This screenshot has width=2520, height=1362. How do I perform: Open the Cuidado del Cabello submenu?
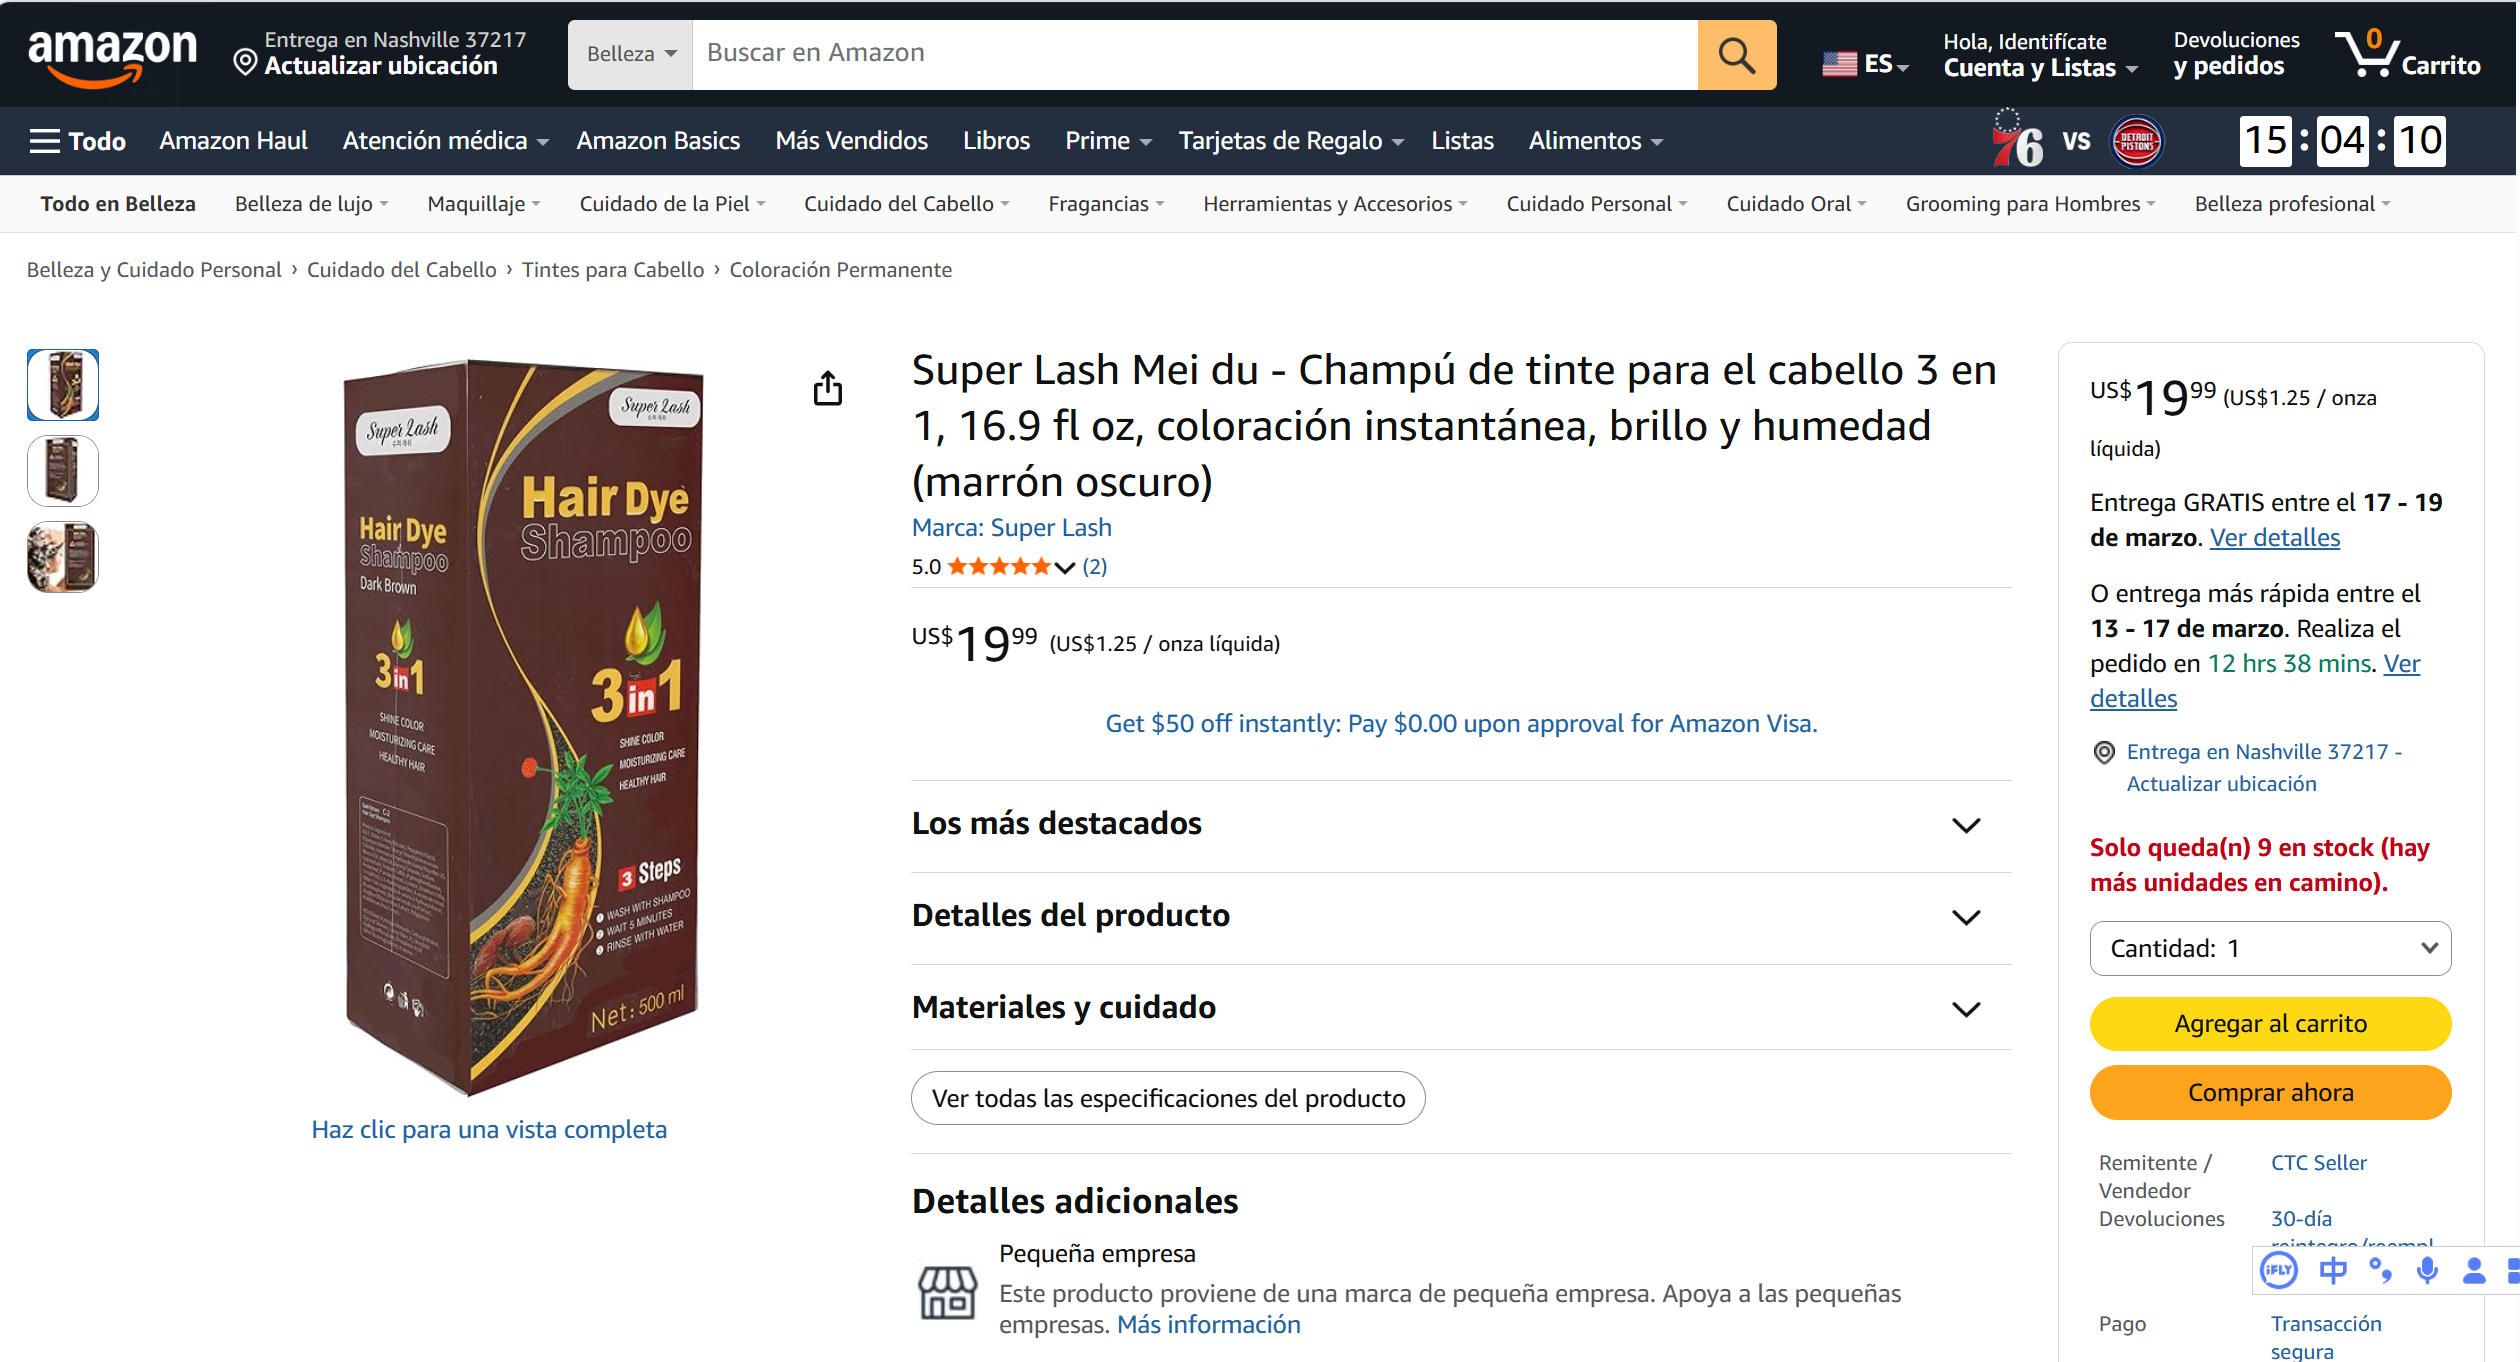pos(906,204)
